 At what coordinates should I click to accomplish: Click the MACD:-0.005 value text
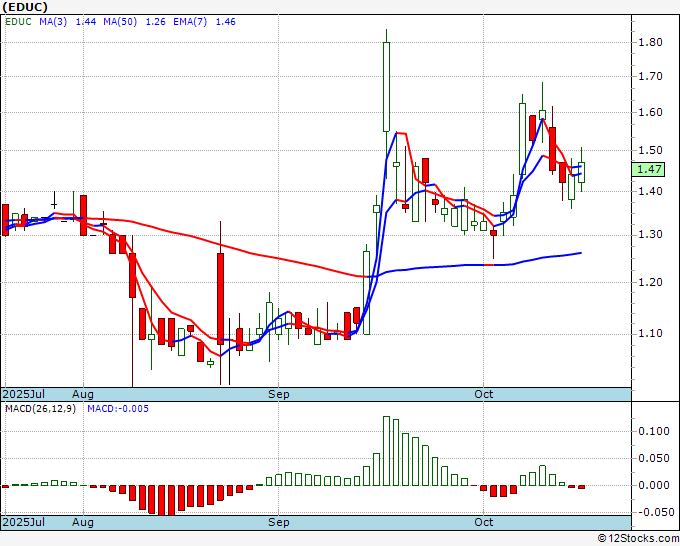coord(118,409)
